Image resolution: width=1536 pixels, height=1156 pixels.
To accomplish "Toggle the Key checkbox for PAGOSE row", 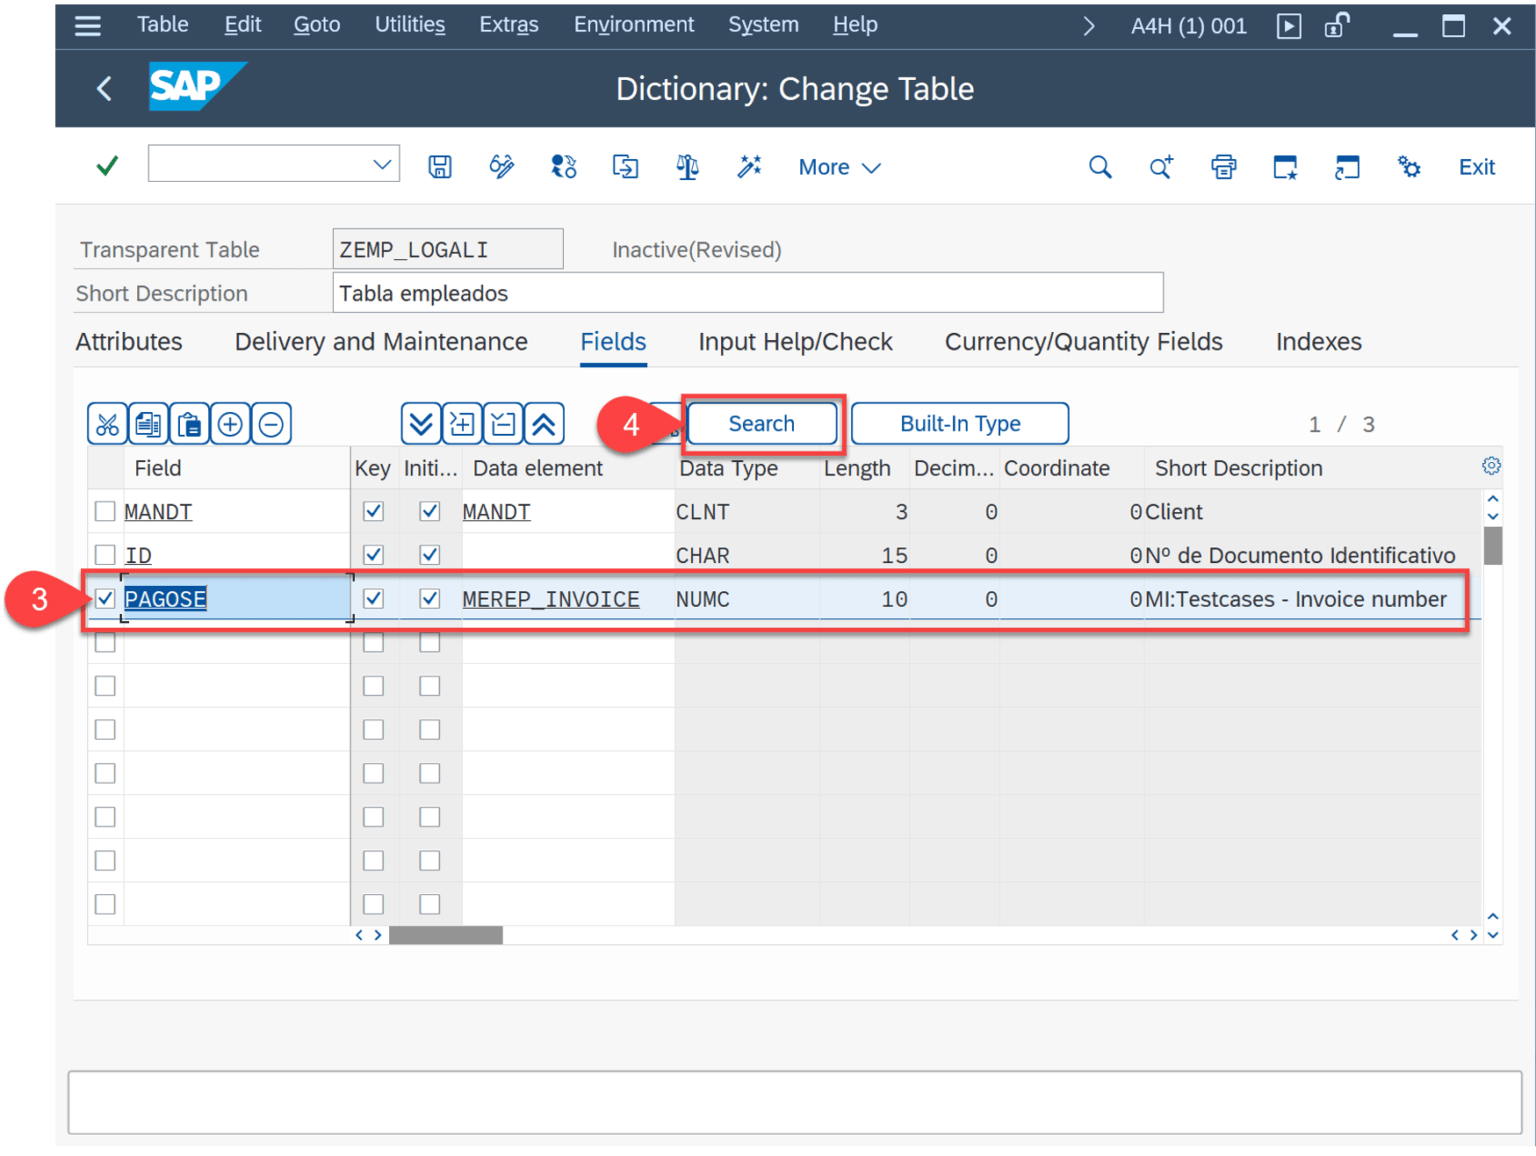I will 373,599.
